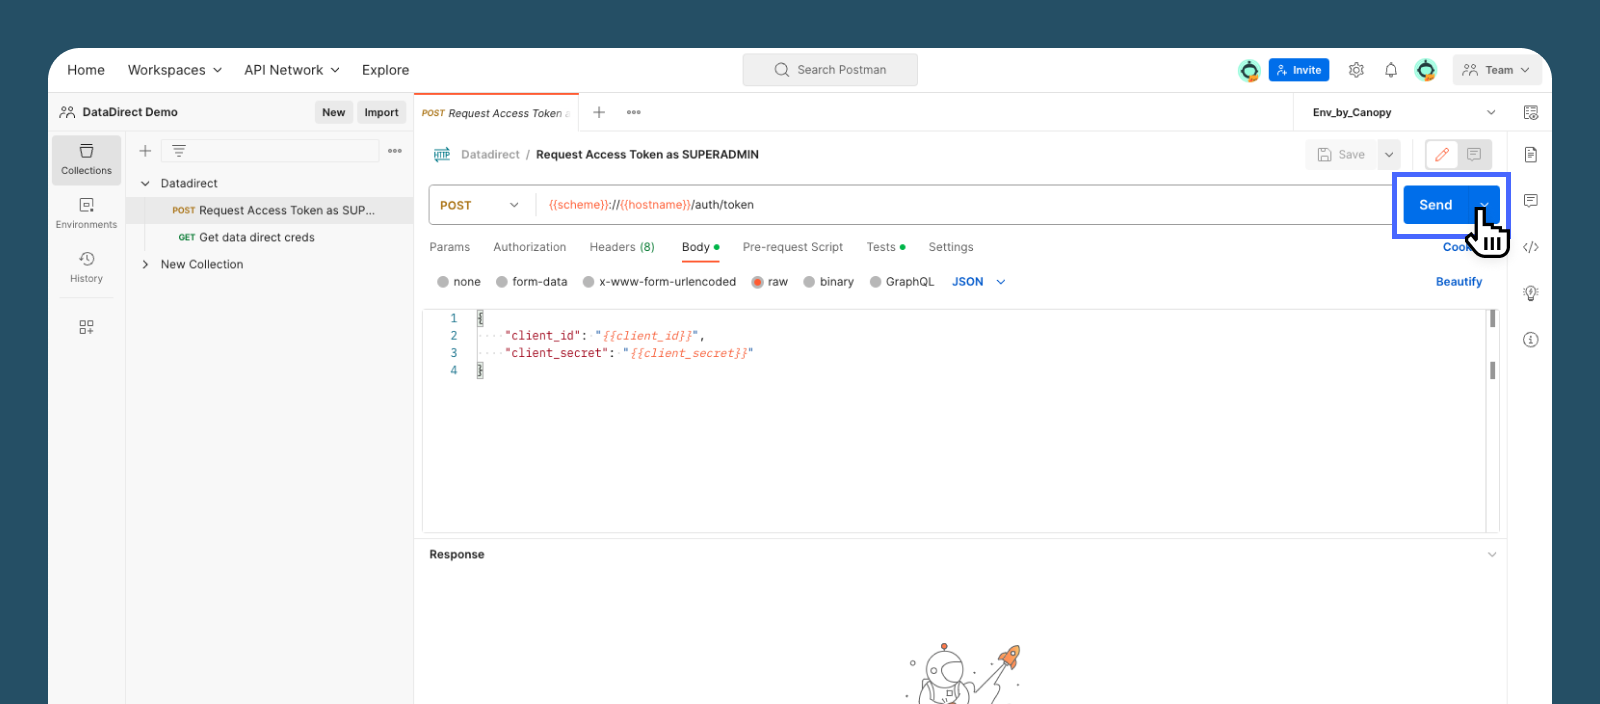Screen dimensions: 1600x704
Task: Open the History sidebar panel
Action: click(x=86, y=267)
